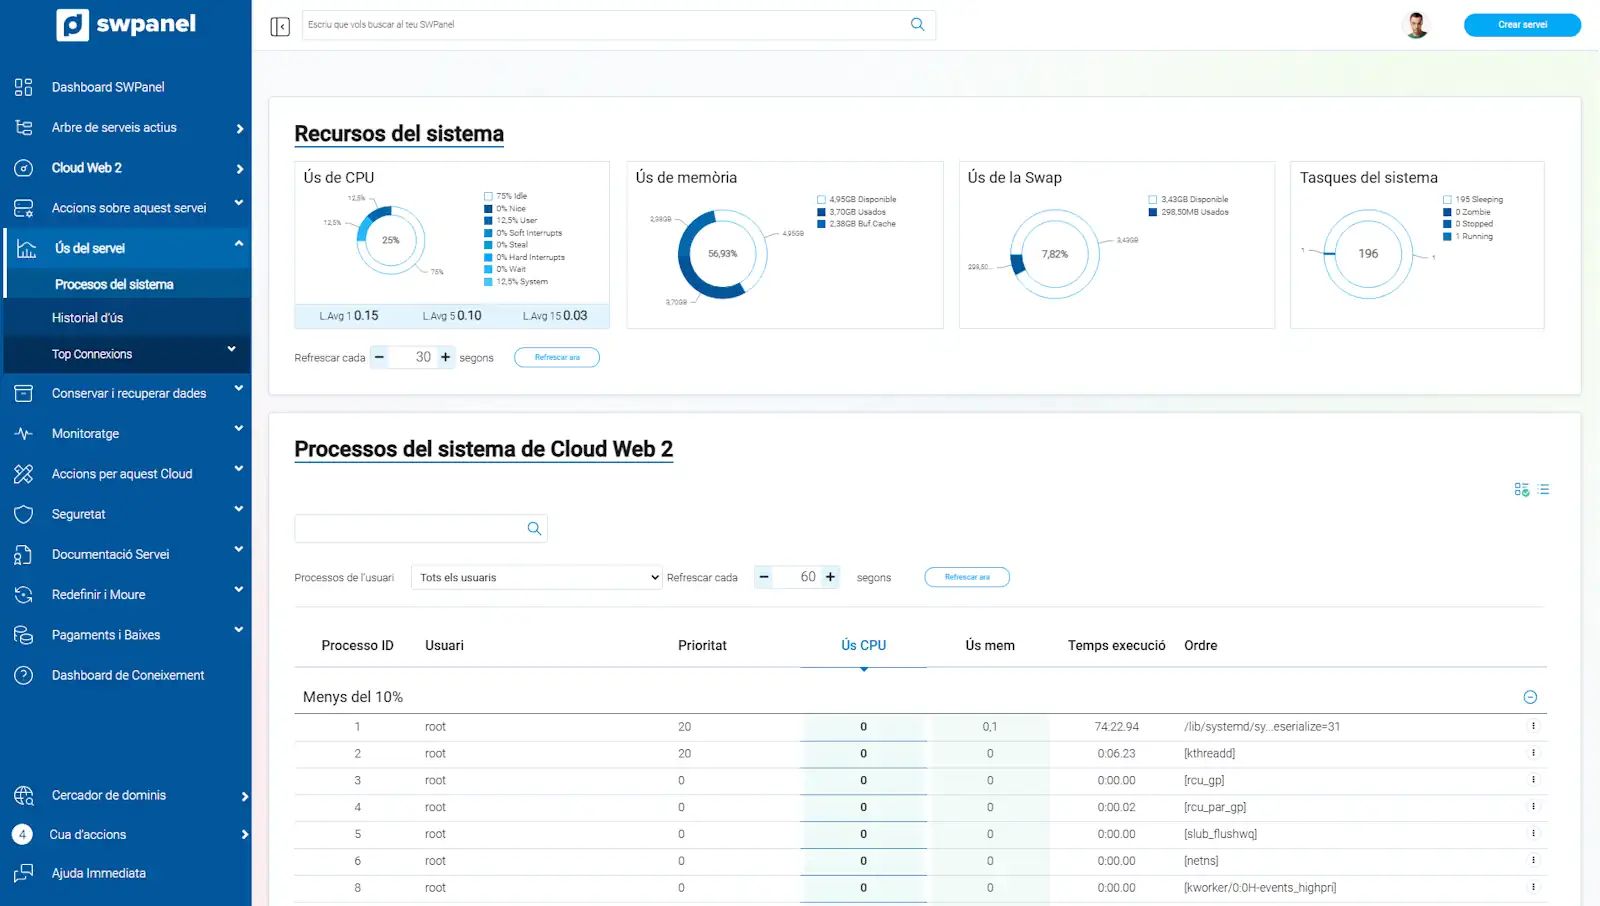Viewport: 1600px width, 906px height.
Task: Sort by Processo ID column header
Action: tap(357, 646)
